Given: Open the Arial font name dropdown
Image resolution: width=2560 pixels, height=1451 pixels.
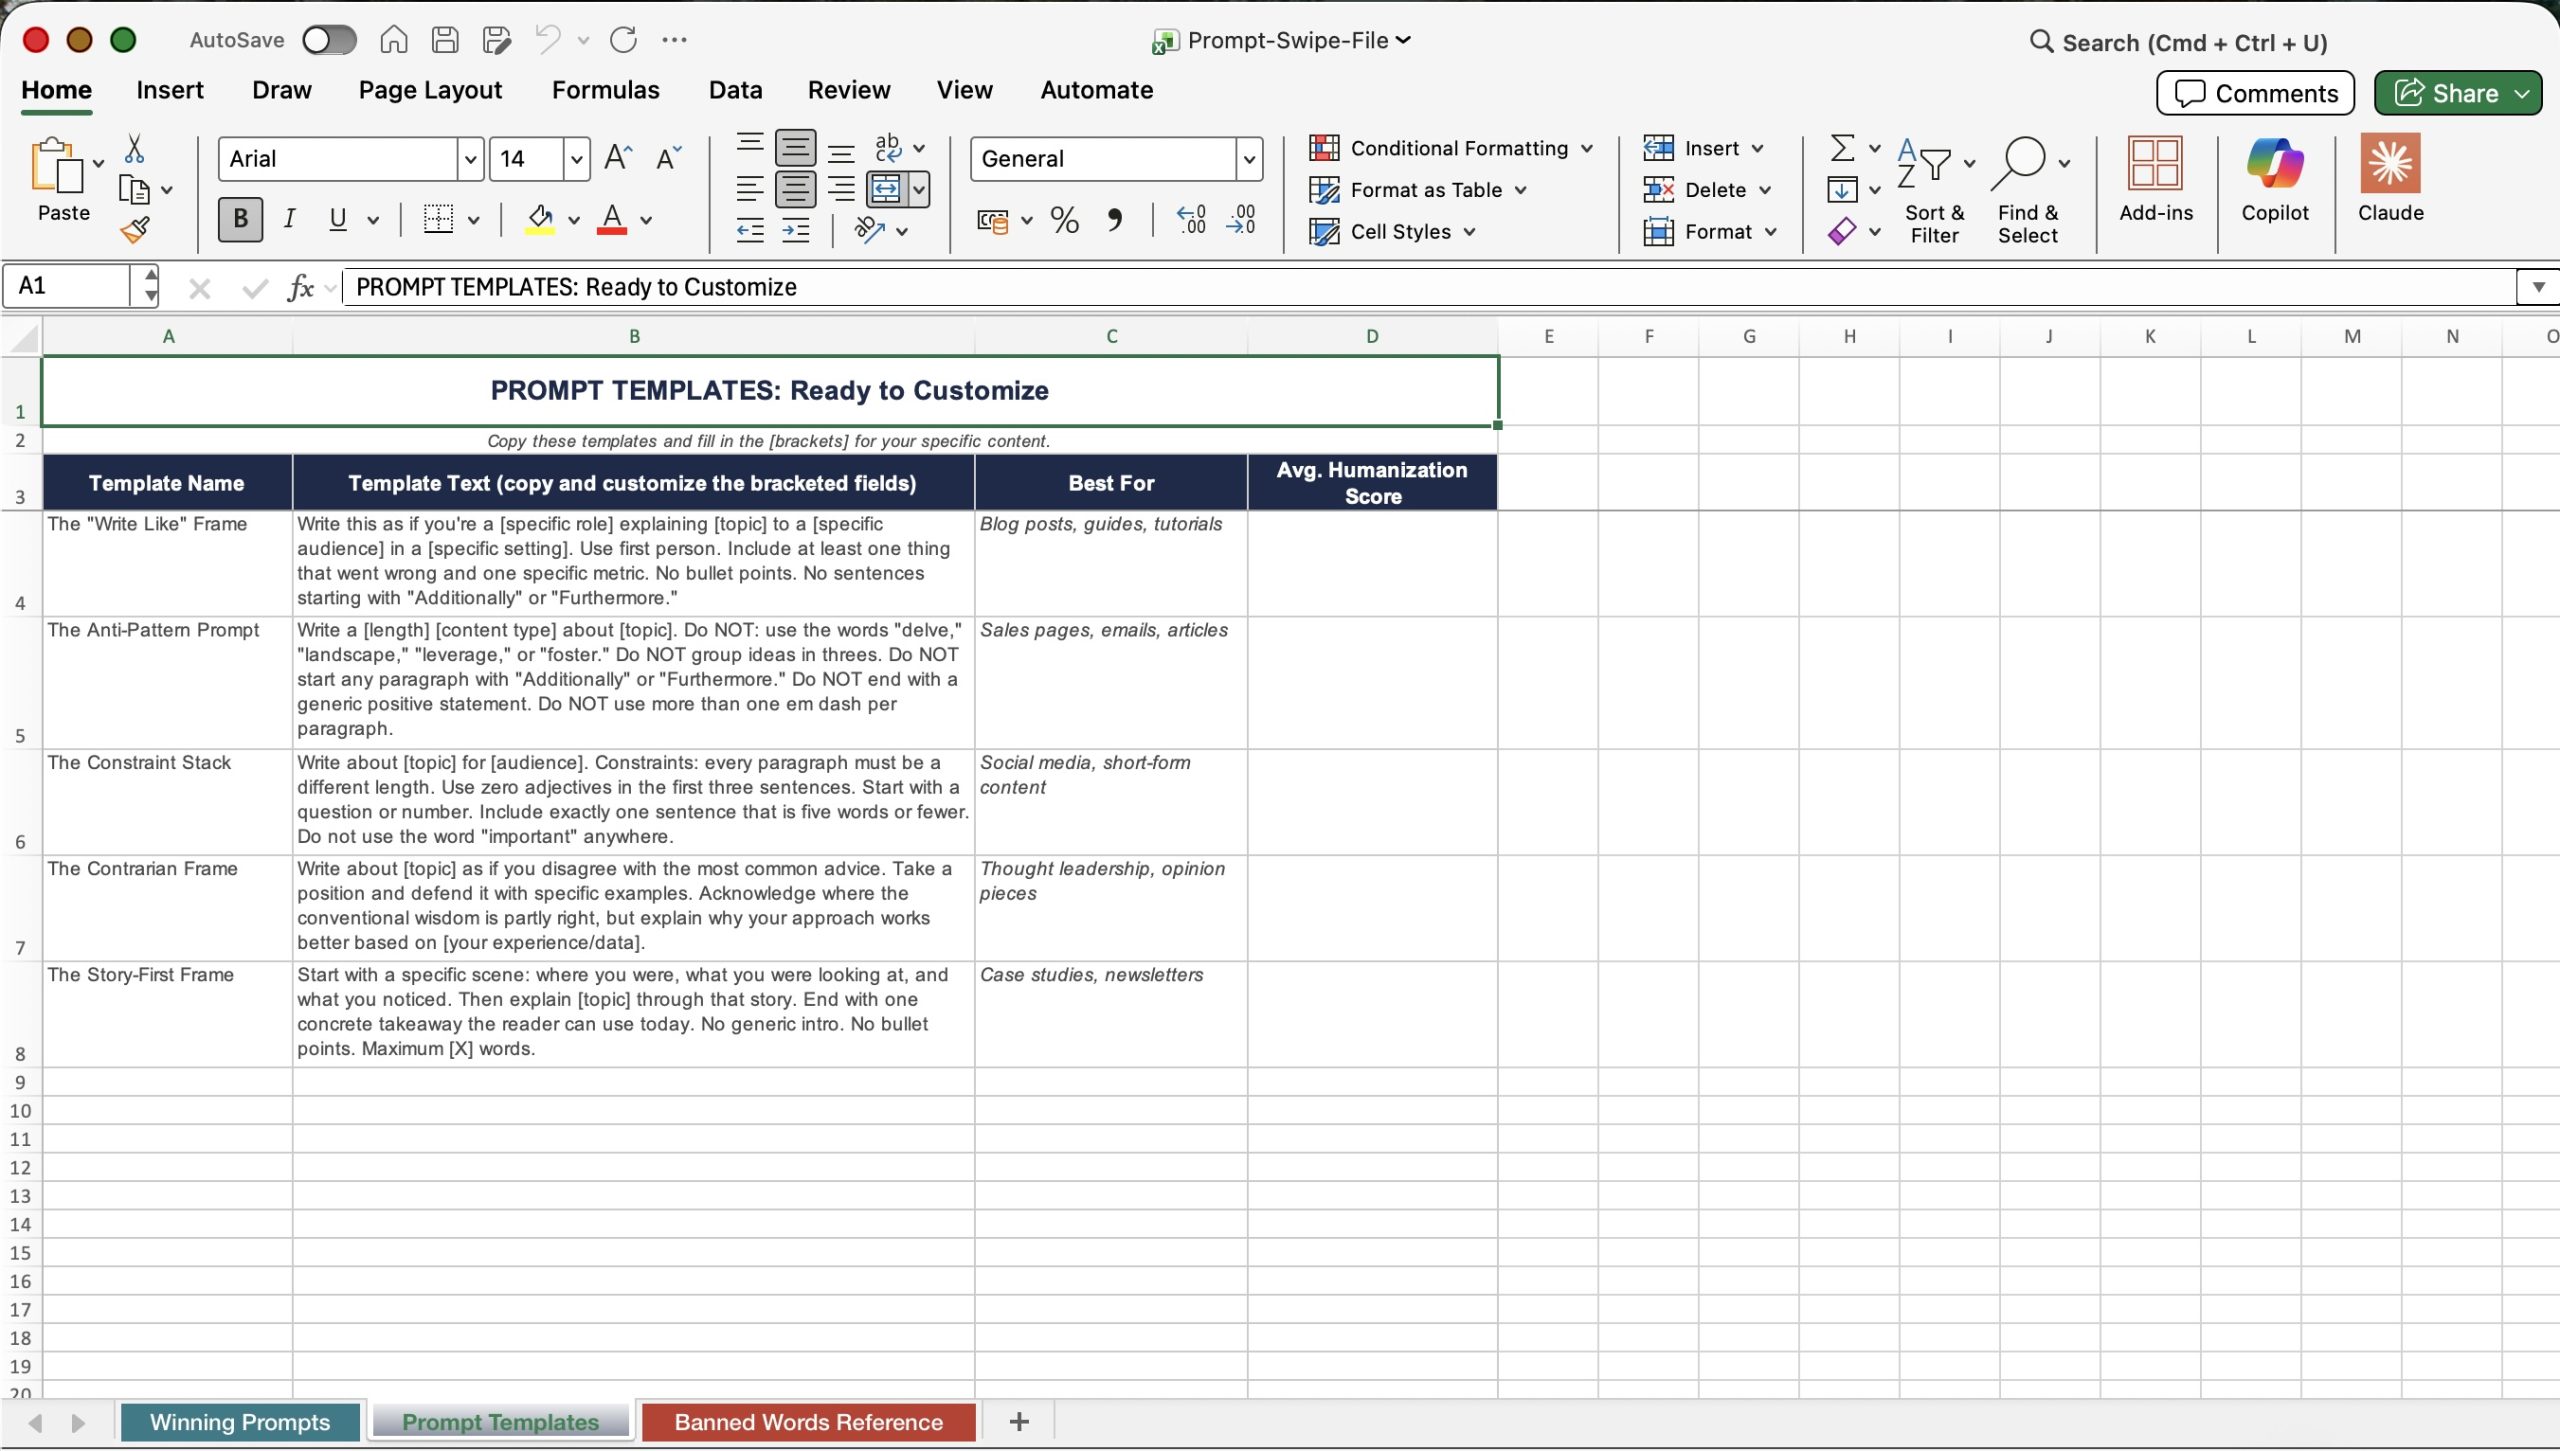Looking at the screenshot, I should [470, 159].
